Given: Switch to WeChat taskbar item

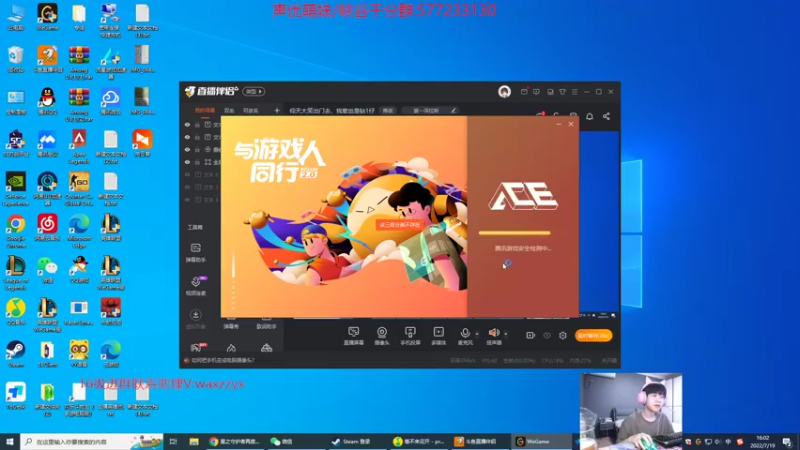Looking at the screenshot, I should (x=295, y=441).
